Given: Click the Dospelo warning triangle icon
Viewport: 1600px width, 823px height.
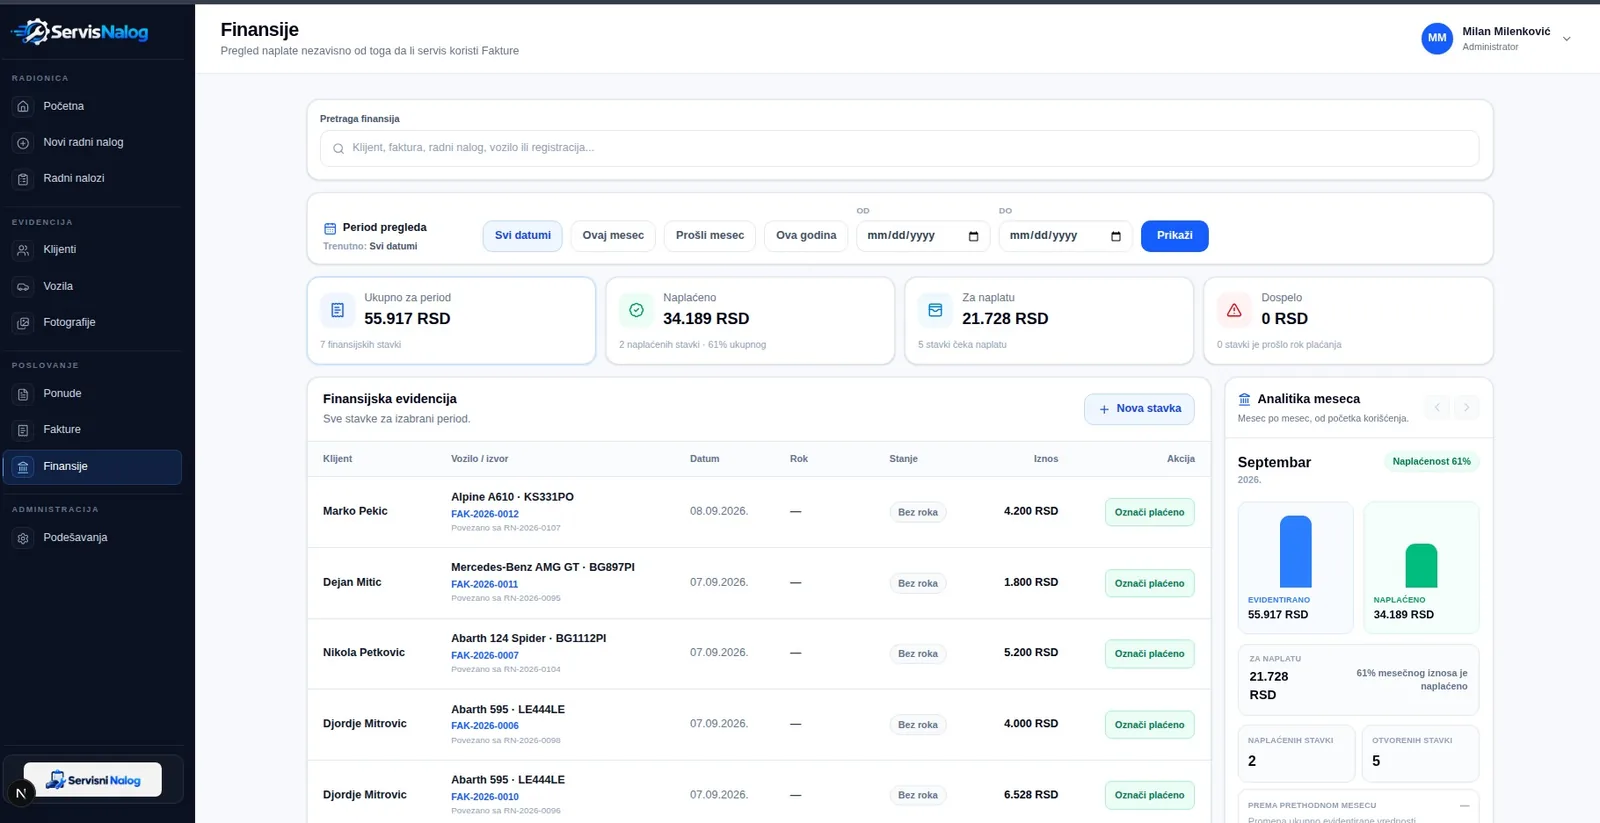Looking at the screenshot, I should pos(1234,310).
